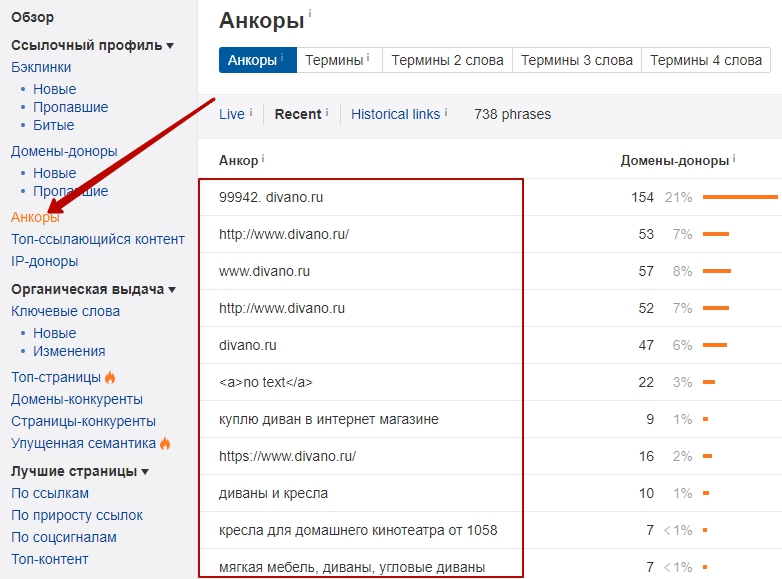Click anchor куплю диван в интернет магазине
The width and height of the screenshot is (782, 579).
(329, 419)
